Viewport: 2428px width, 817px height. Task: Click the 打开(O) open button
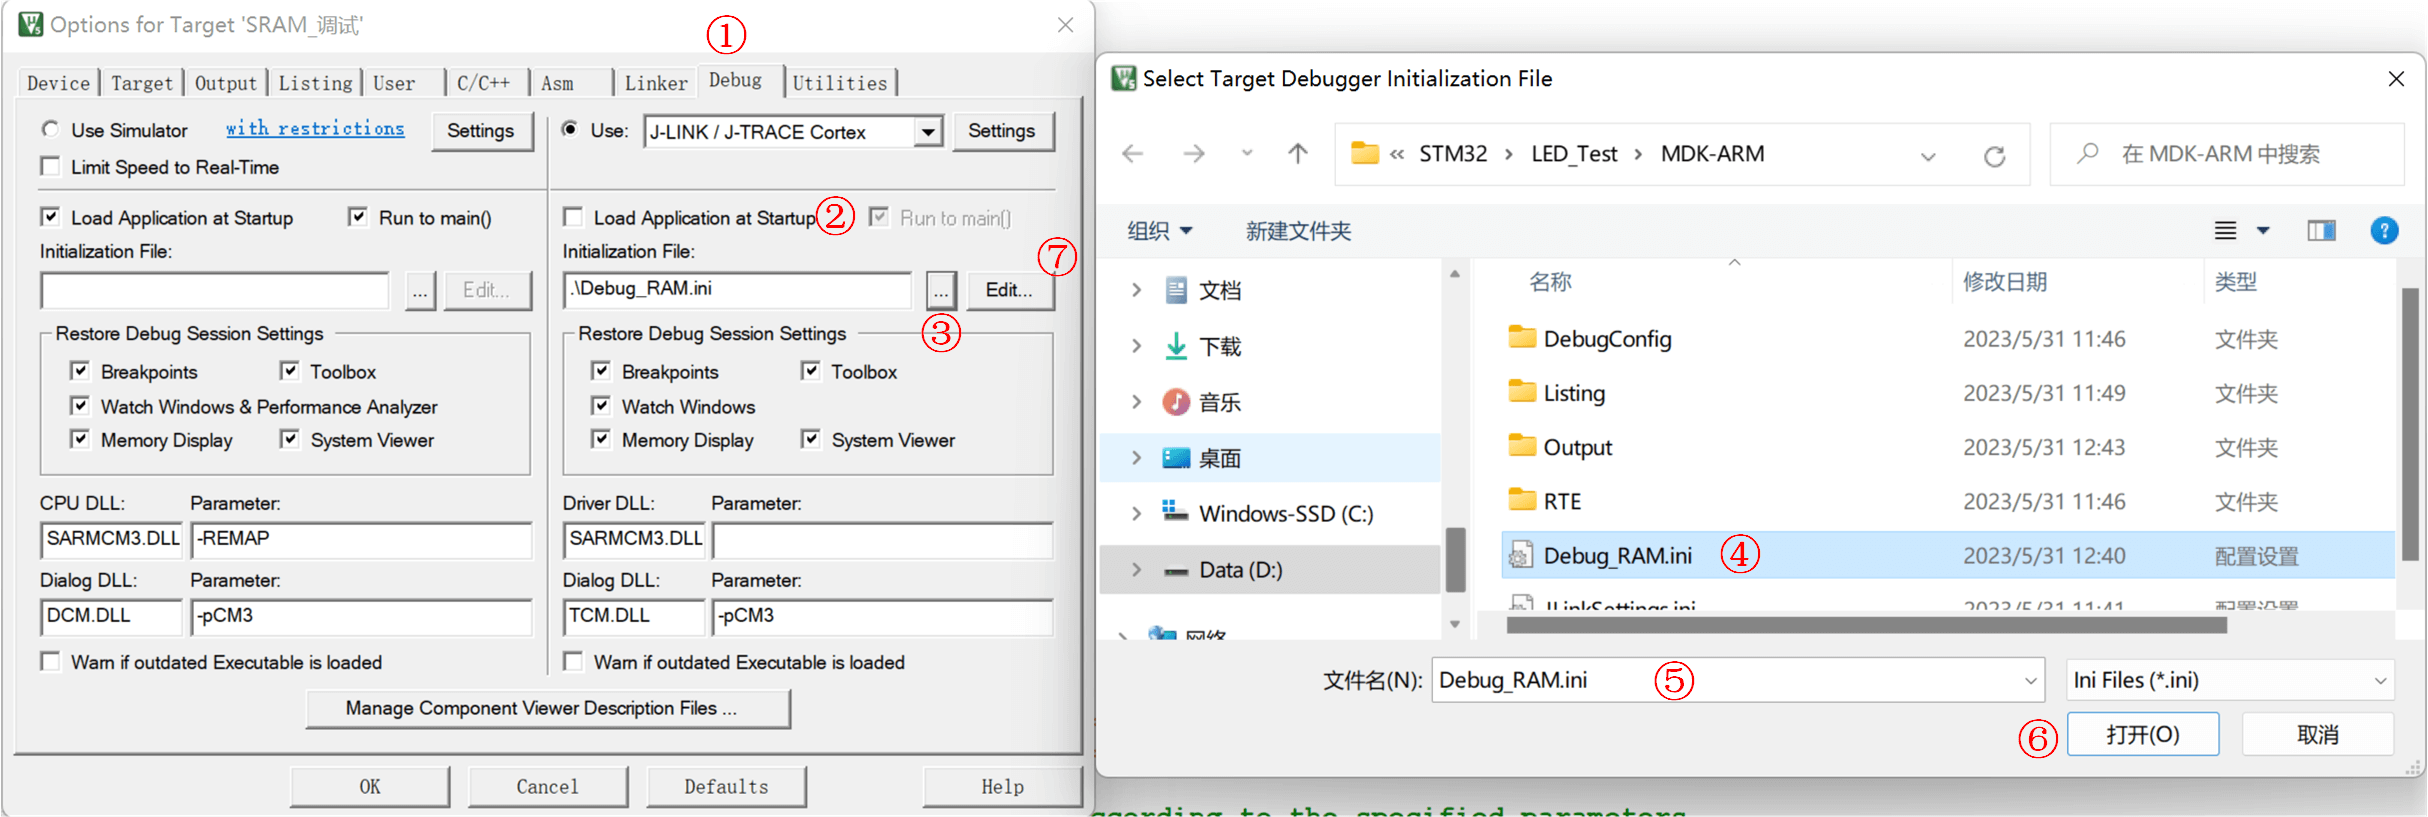coord(2142,735)
